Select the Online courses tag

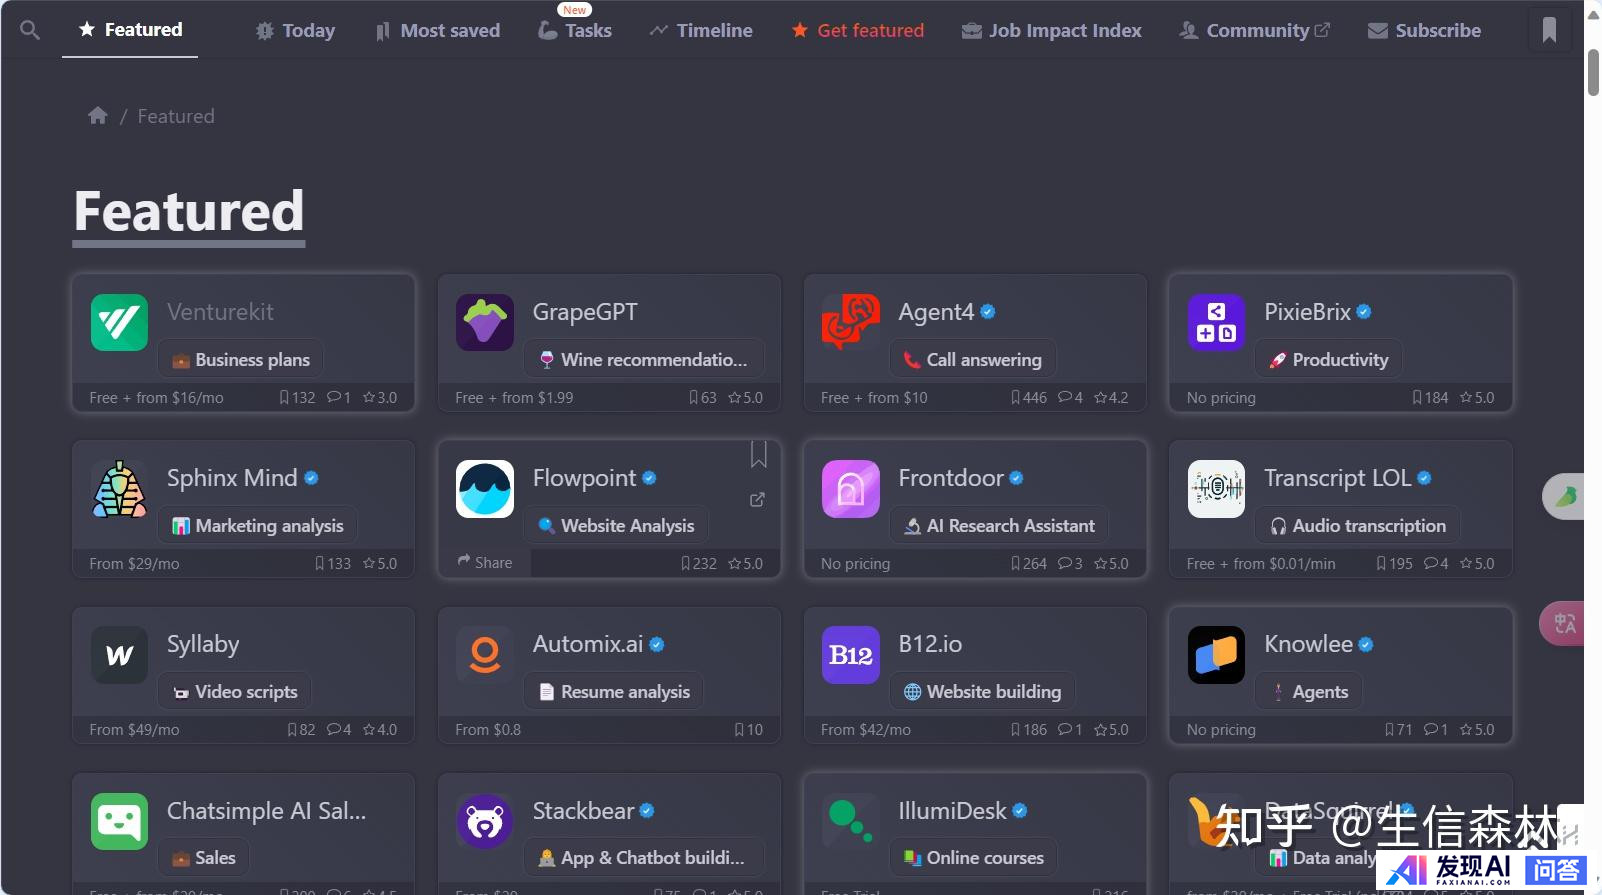pos(974,857)
